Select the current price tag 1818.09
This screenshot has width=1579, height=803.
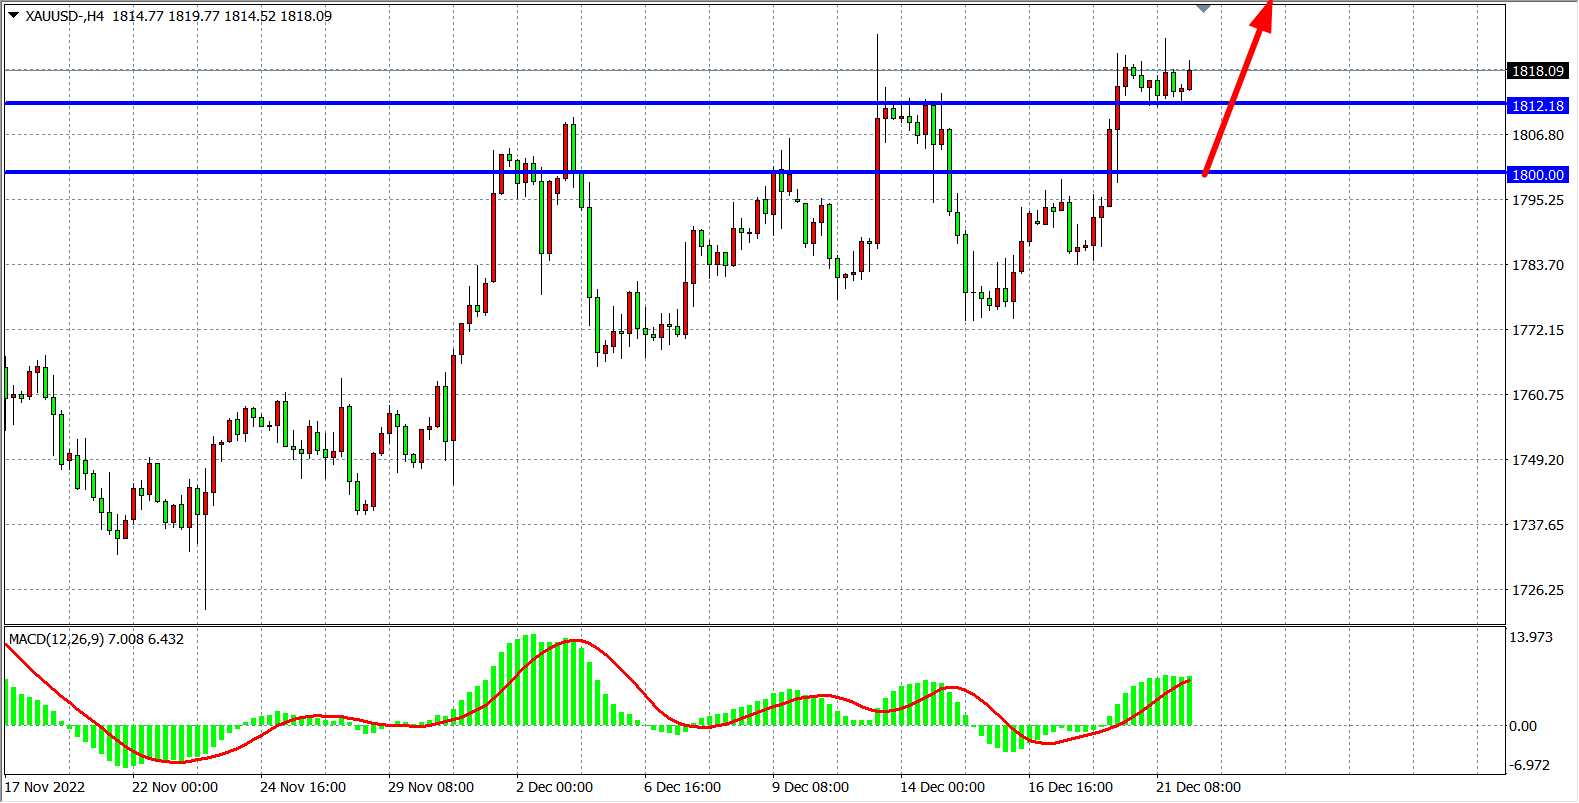[1537, 71]
